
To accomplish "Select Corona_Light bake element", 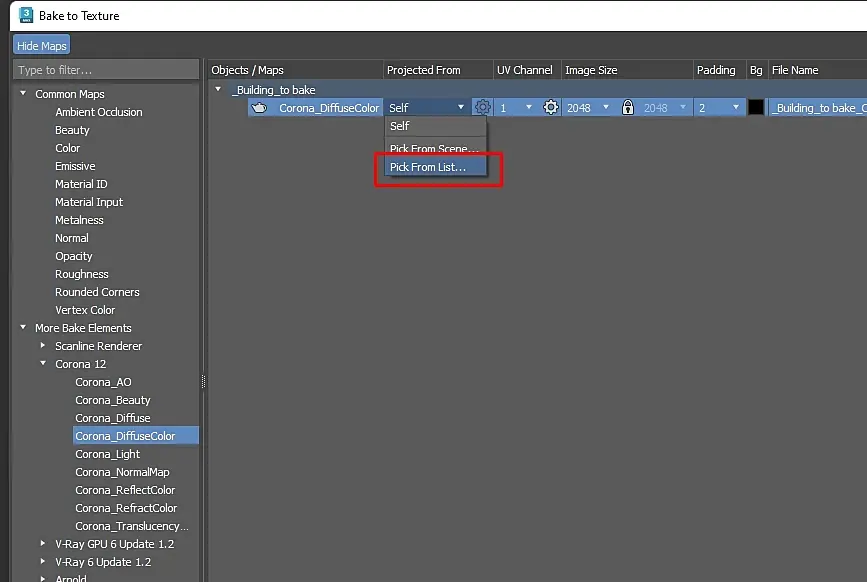I will click(x=108, y=454).
